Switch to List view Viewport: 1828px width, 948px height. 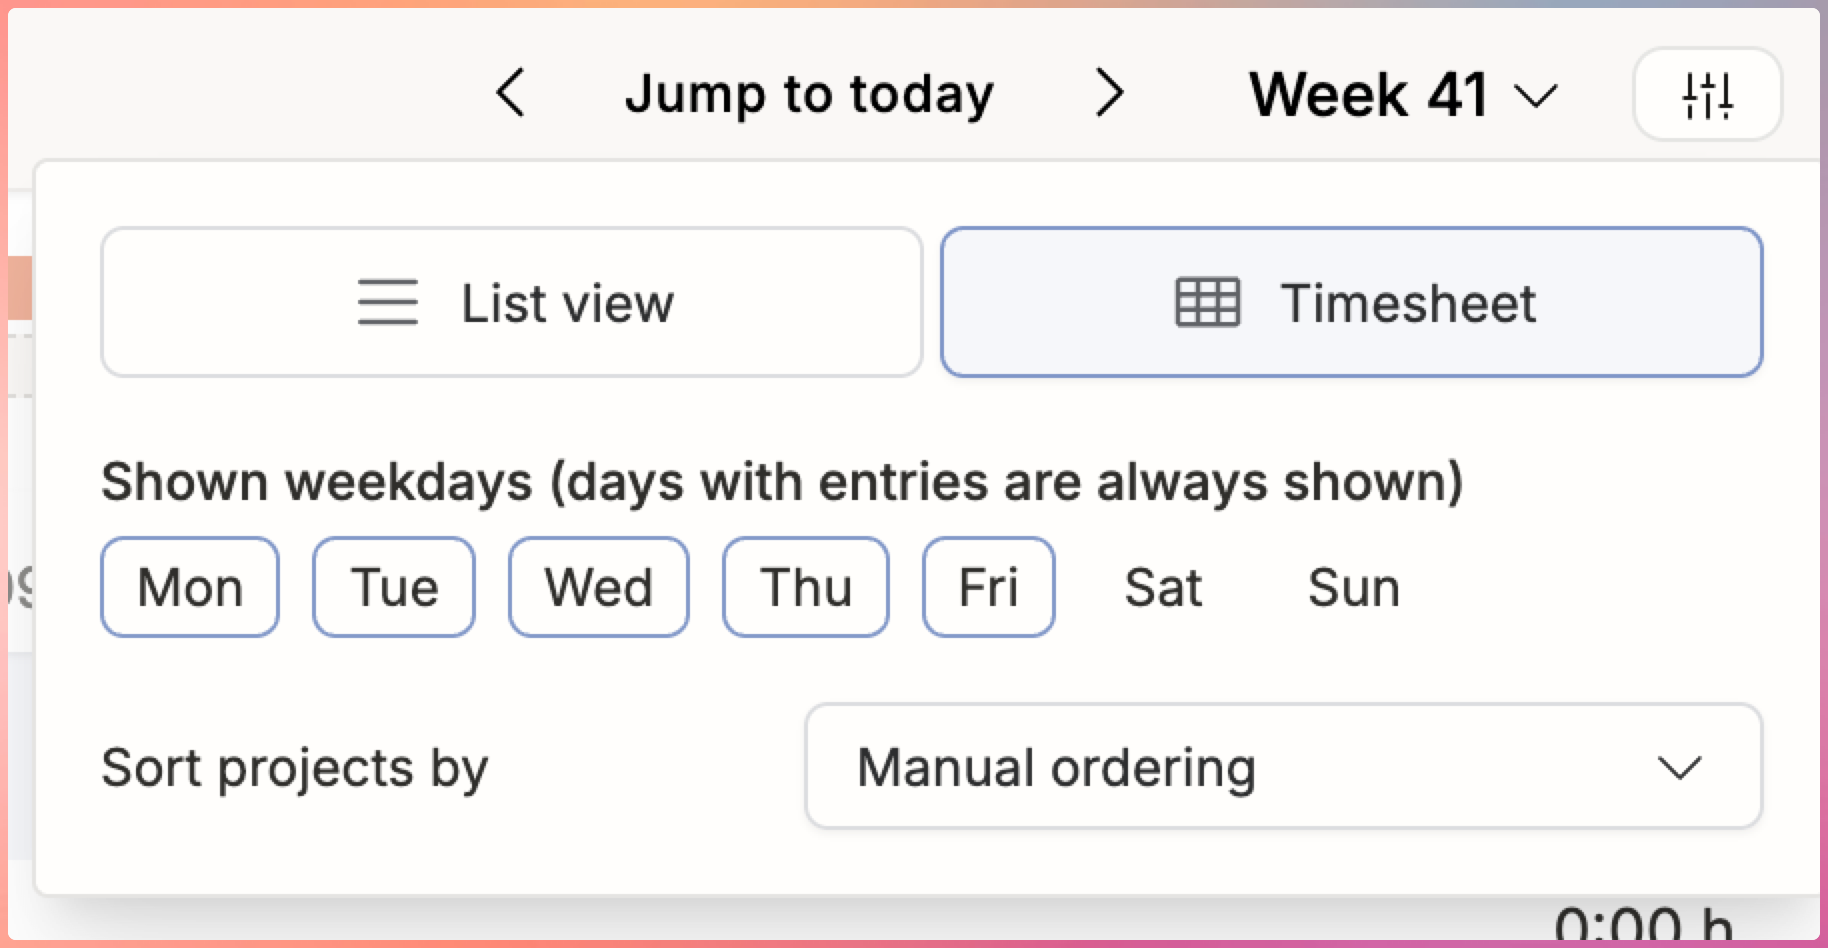(511, 302)
